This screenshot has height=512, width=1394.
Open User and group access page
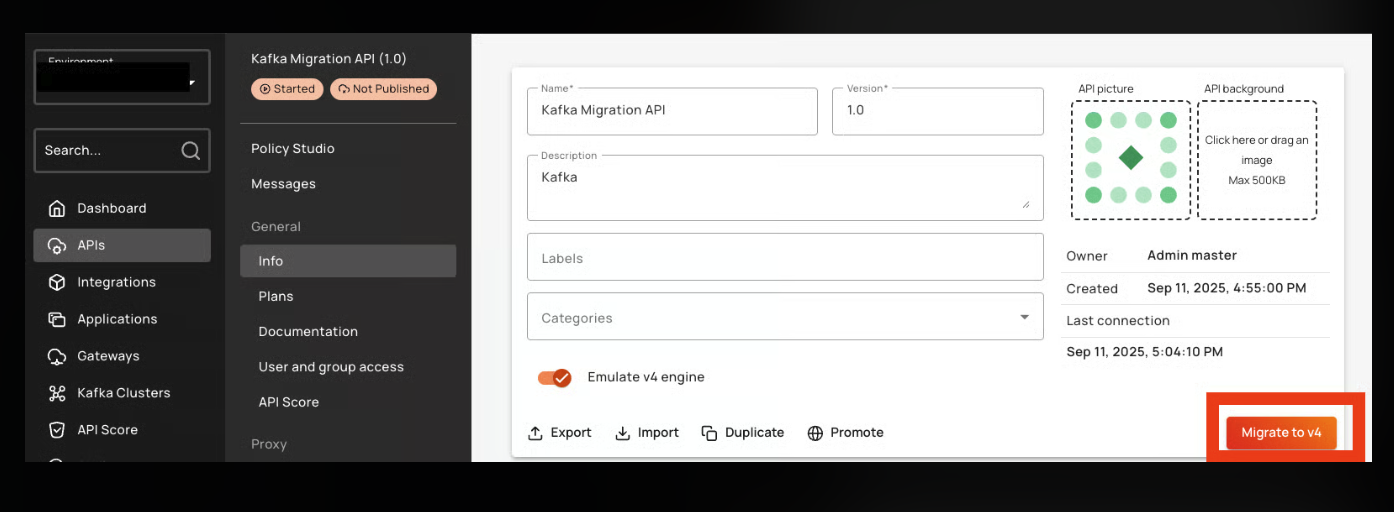tap(331, 367)
